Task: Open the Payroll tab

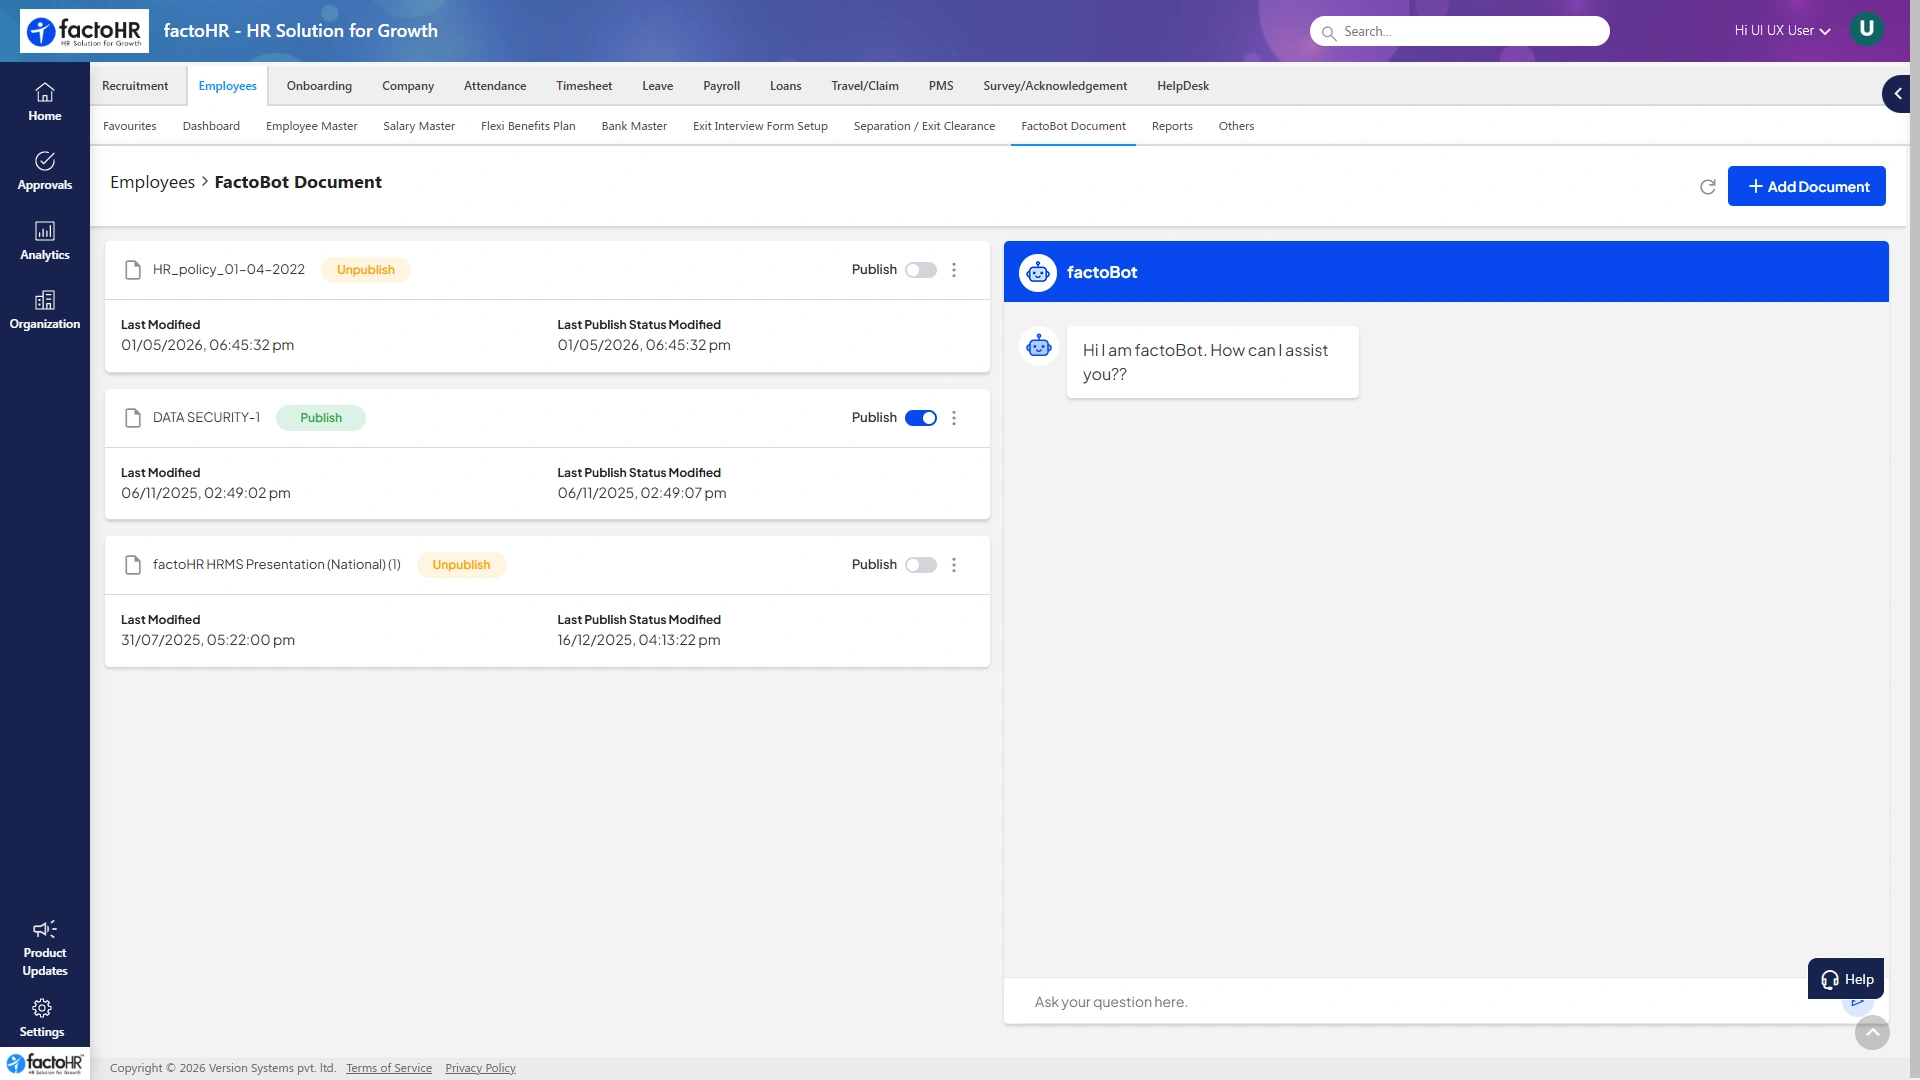Action: 721,86
